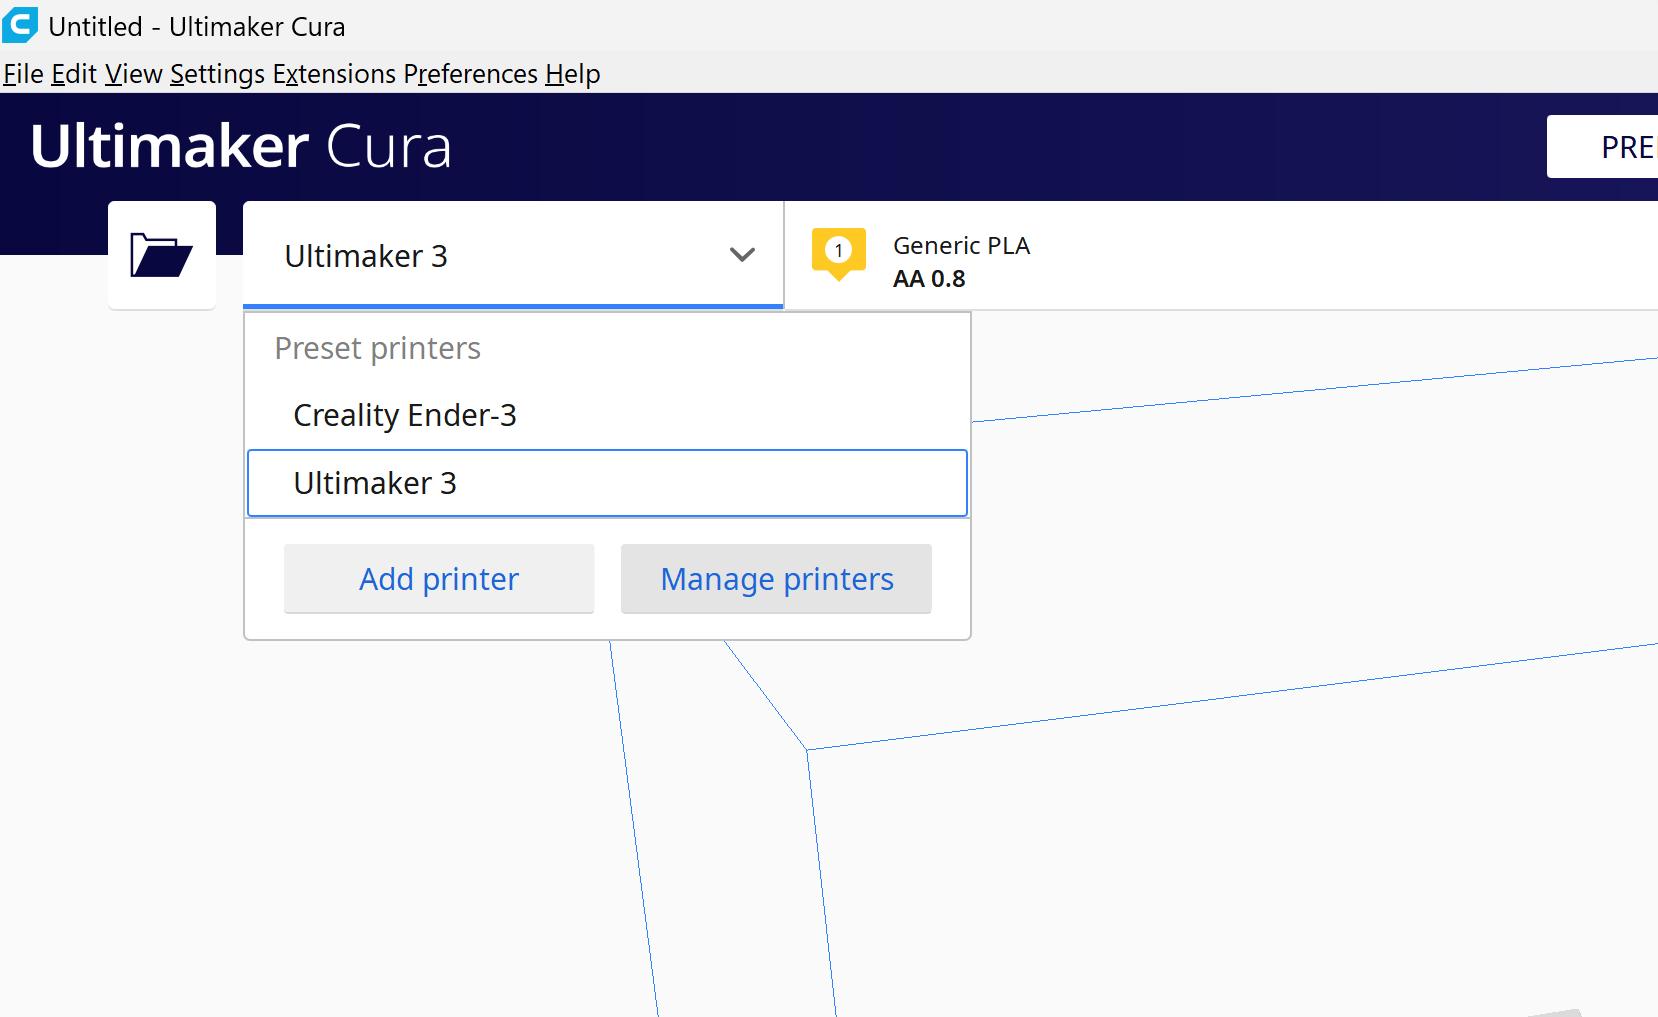Click the Manage printers button
Image resolution: width=1658 pixels, height=1017 pixels.
(777, 579)
